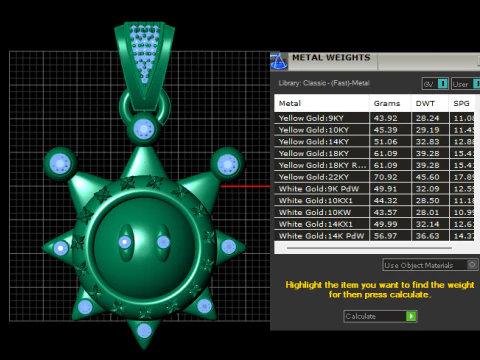
Task: Select the Yellow Gold:18KY R... row
Action: point(374,165)
